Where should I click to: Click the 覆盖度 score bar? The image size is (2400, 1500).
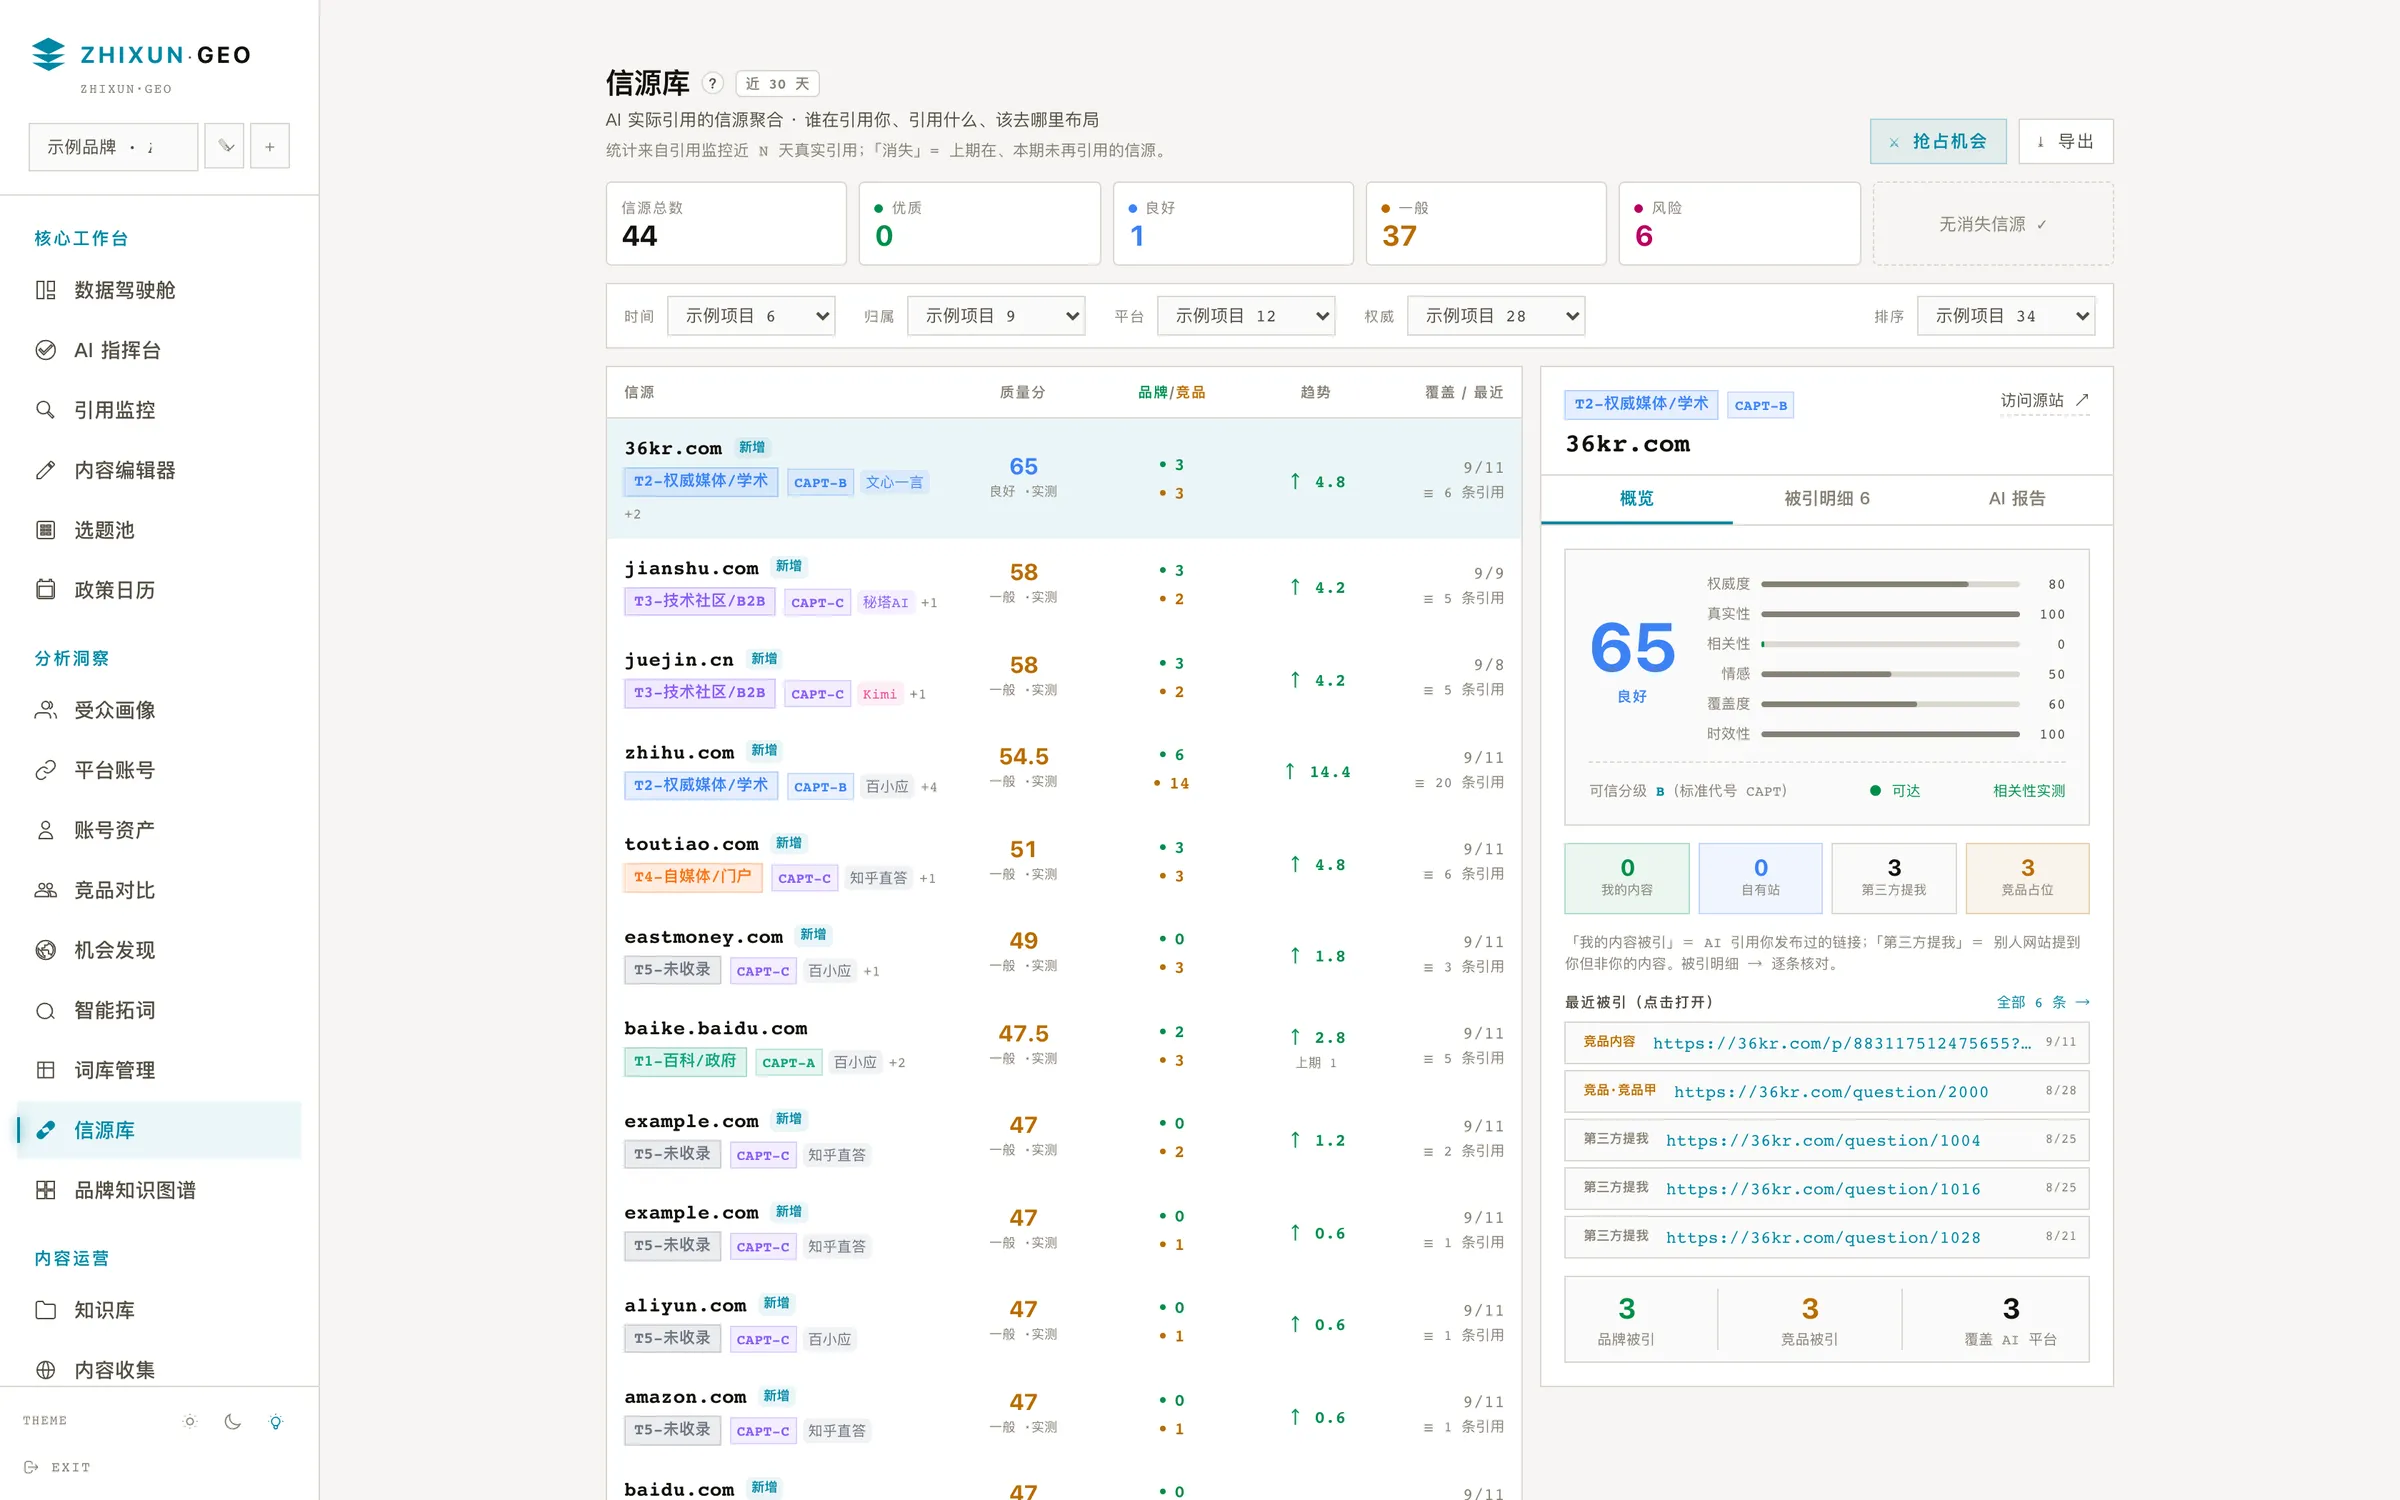point(1890,704)
